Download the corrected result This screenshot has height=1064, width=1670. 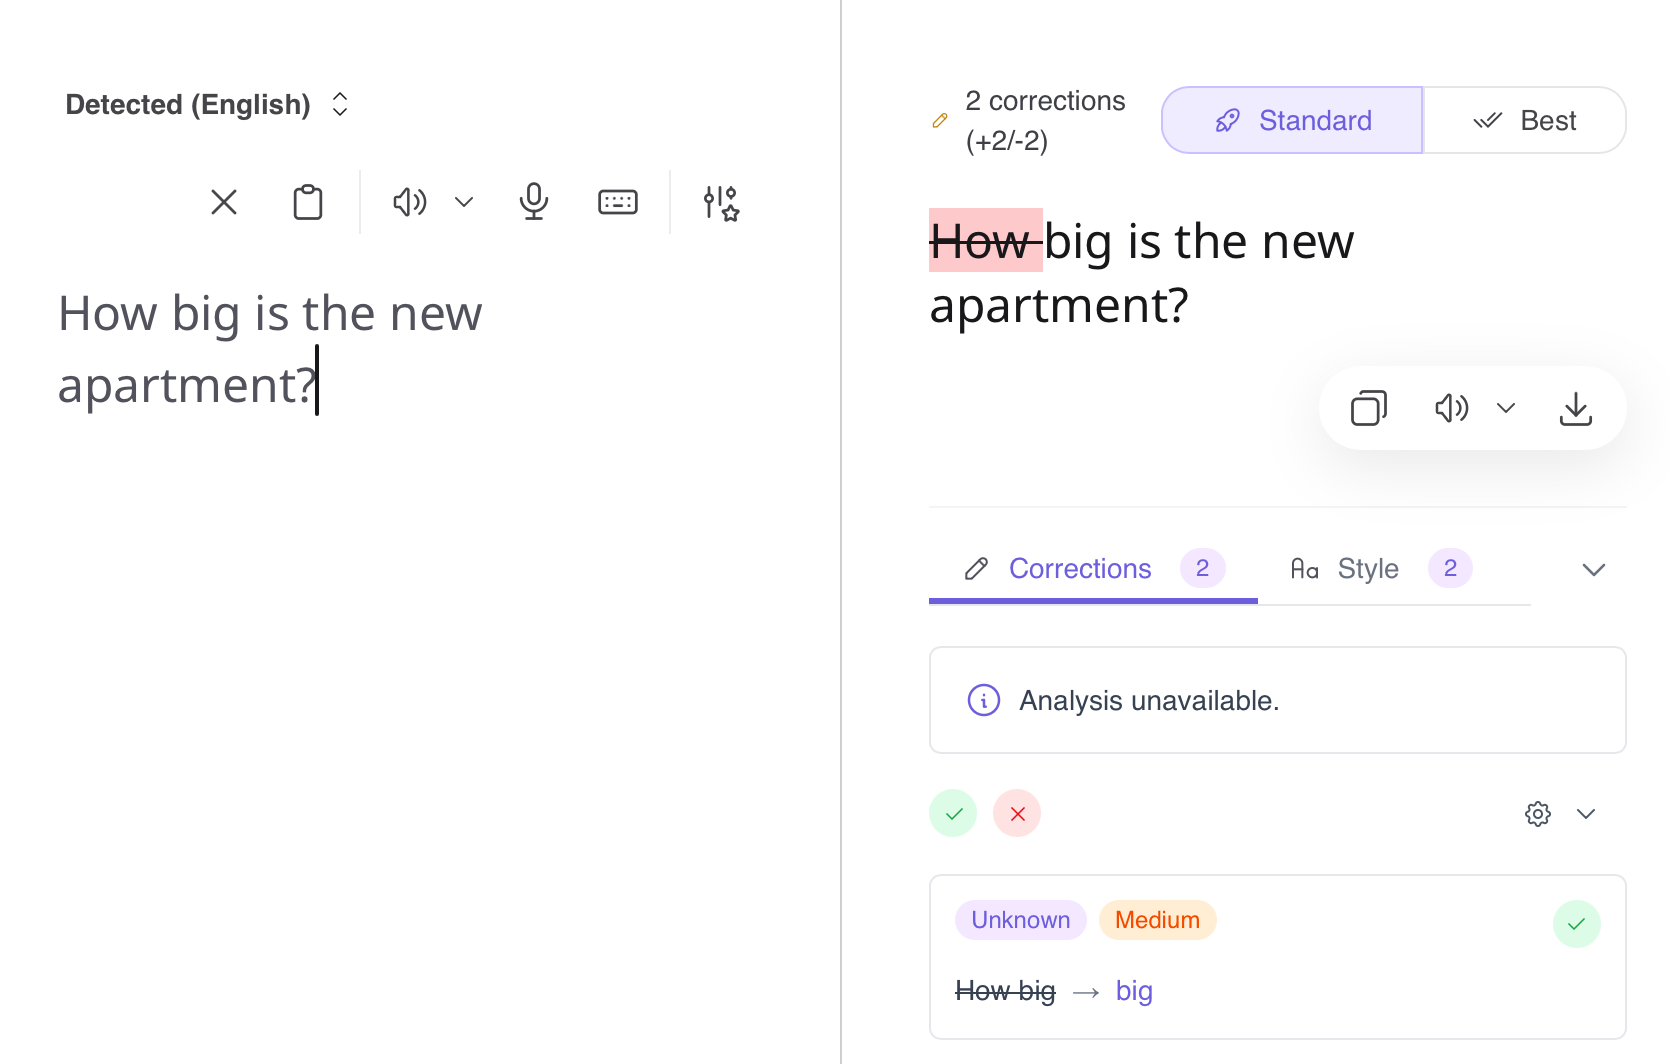(1576, 408)
